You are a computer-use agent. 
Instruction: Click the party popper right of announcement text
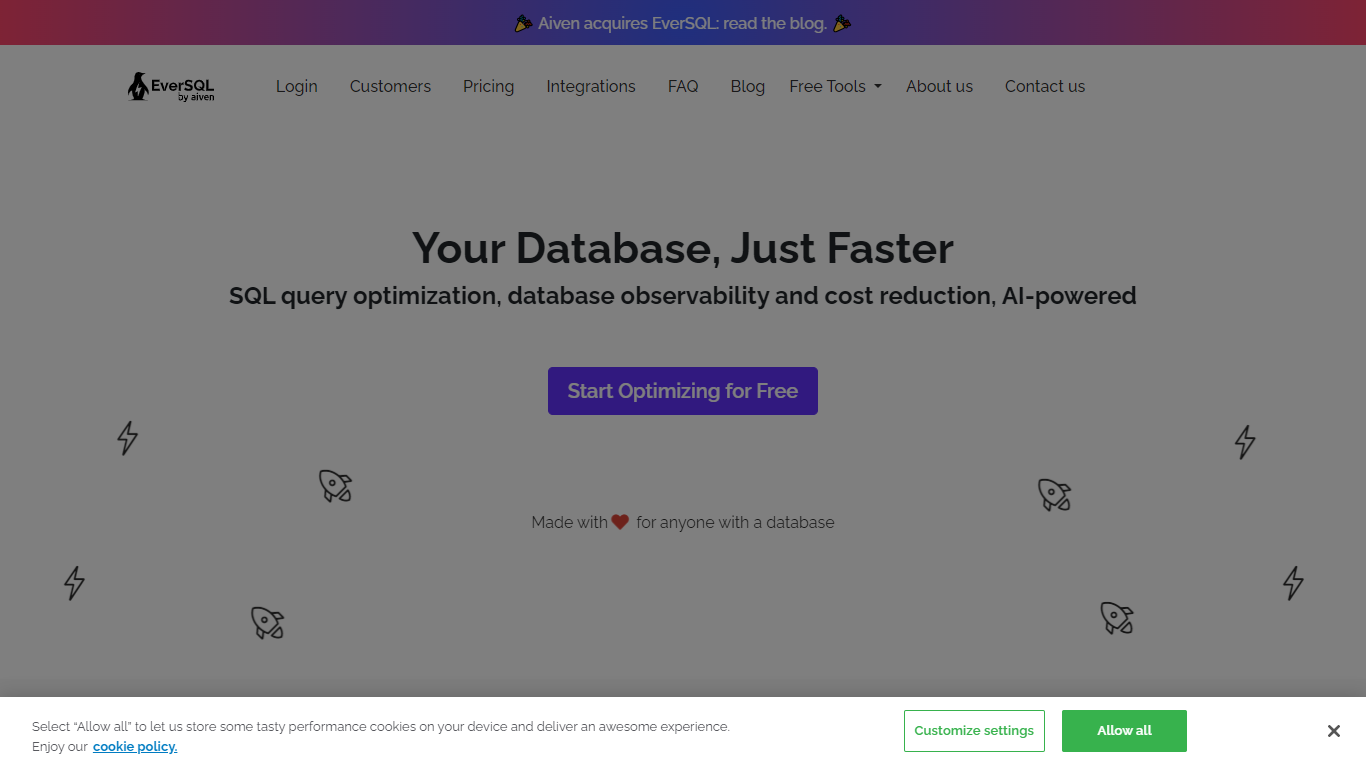pyautogui.click(x=842, y=23)
